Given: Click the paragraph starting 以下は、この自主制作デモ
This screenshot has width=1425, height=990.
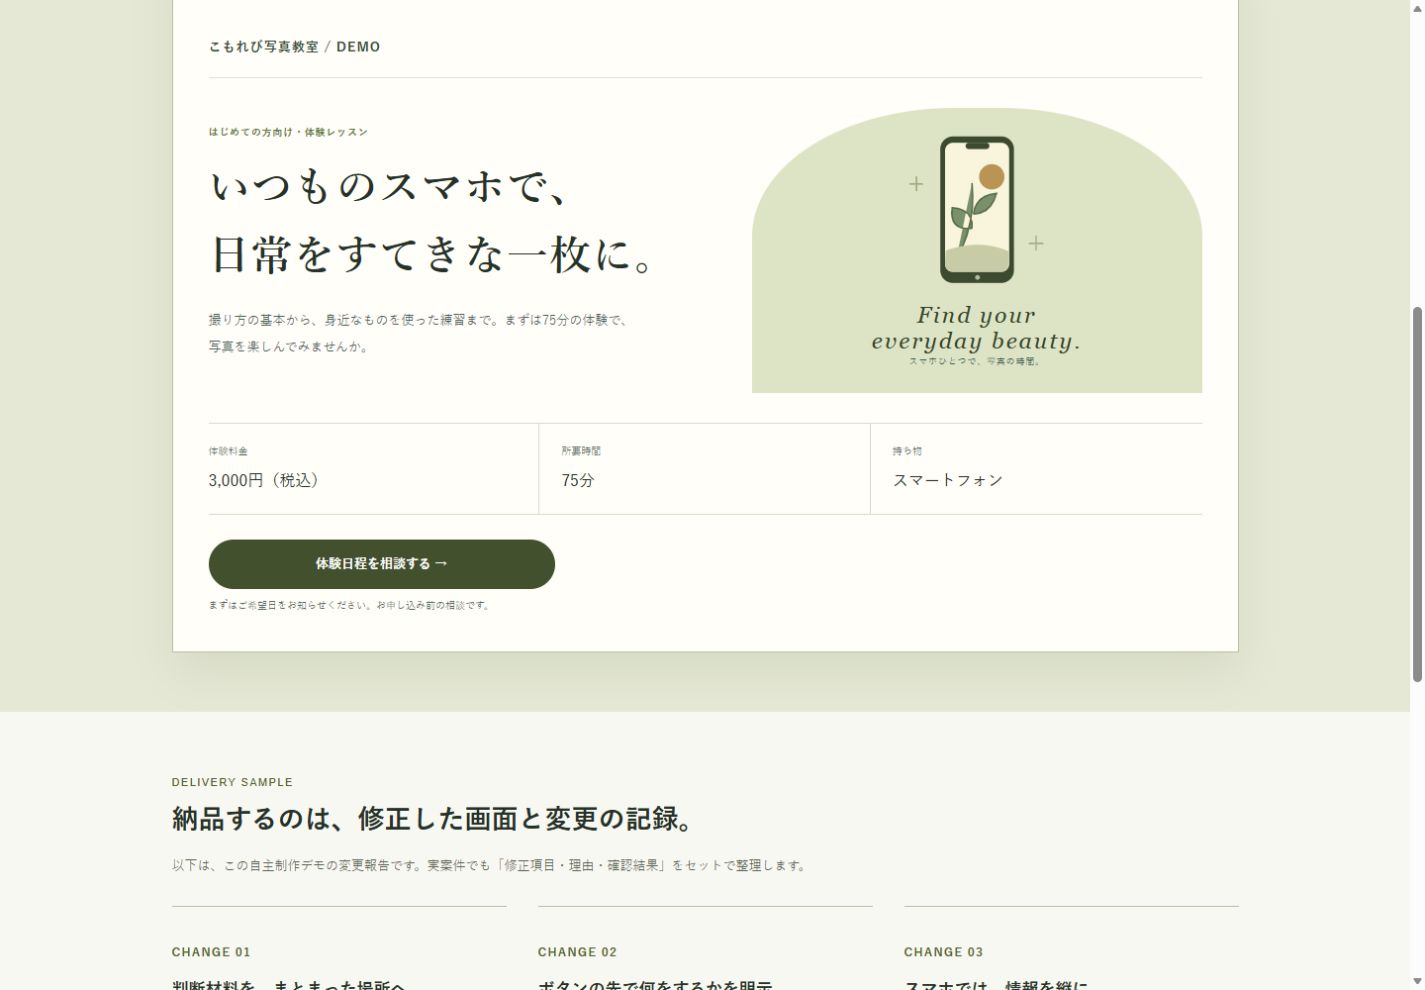Looking at the screenshot, I should (x=490, y=865).
